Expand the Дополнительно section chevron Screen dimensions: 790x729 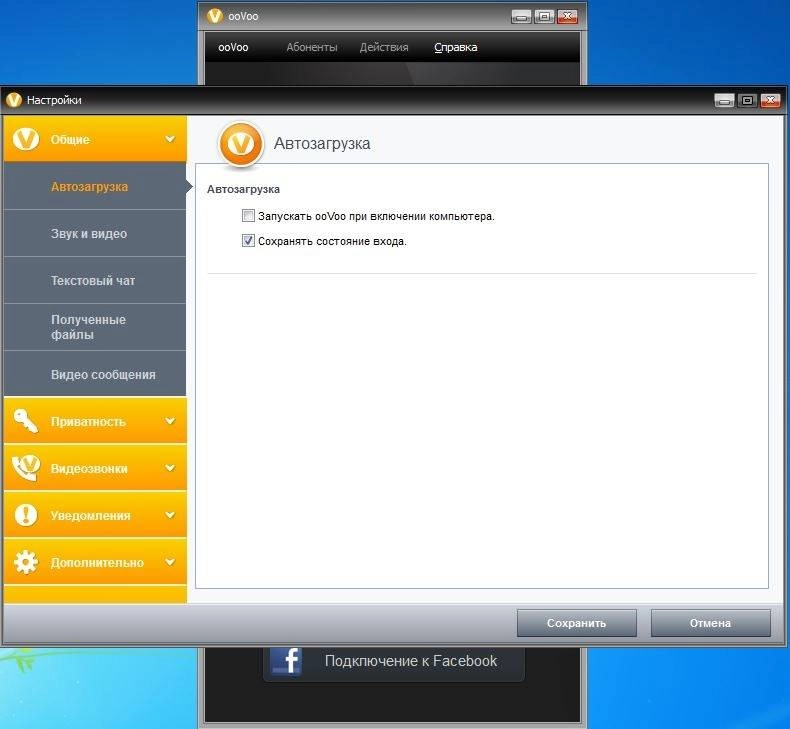(170, 561)
